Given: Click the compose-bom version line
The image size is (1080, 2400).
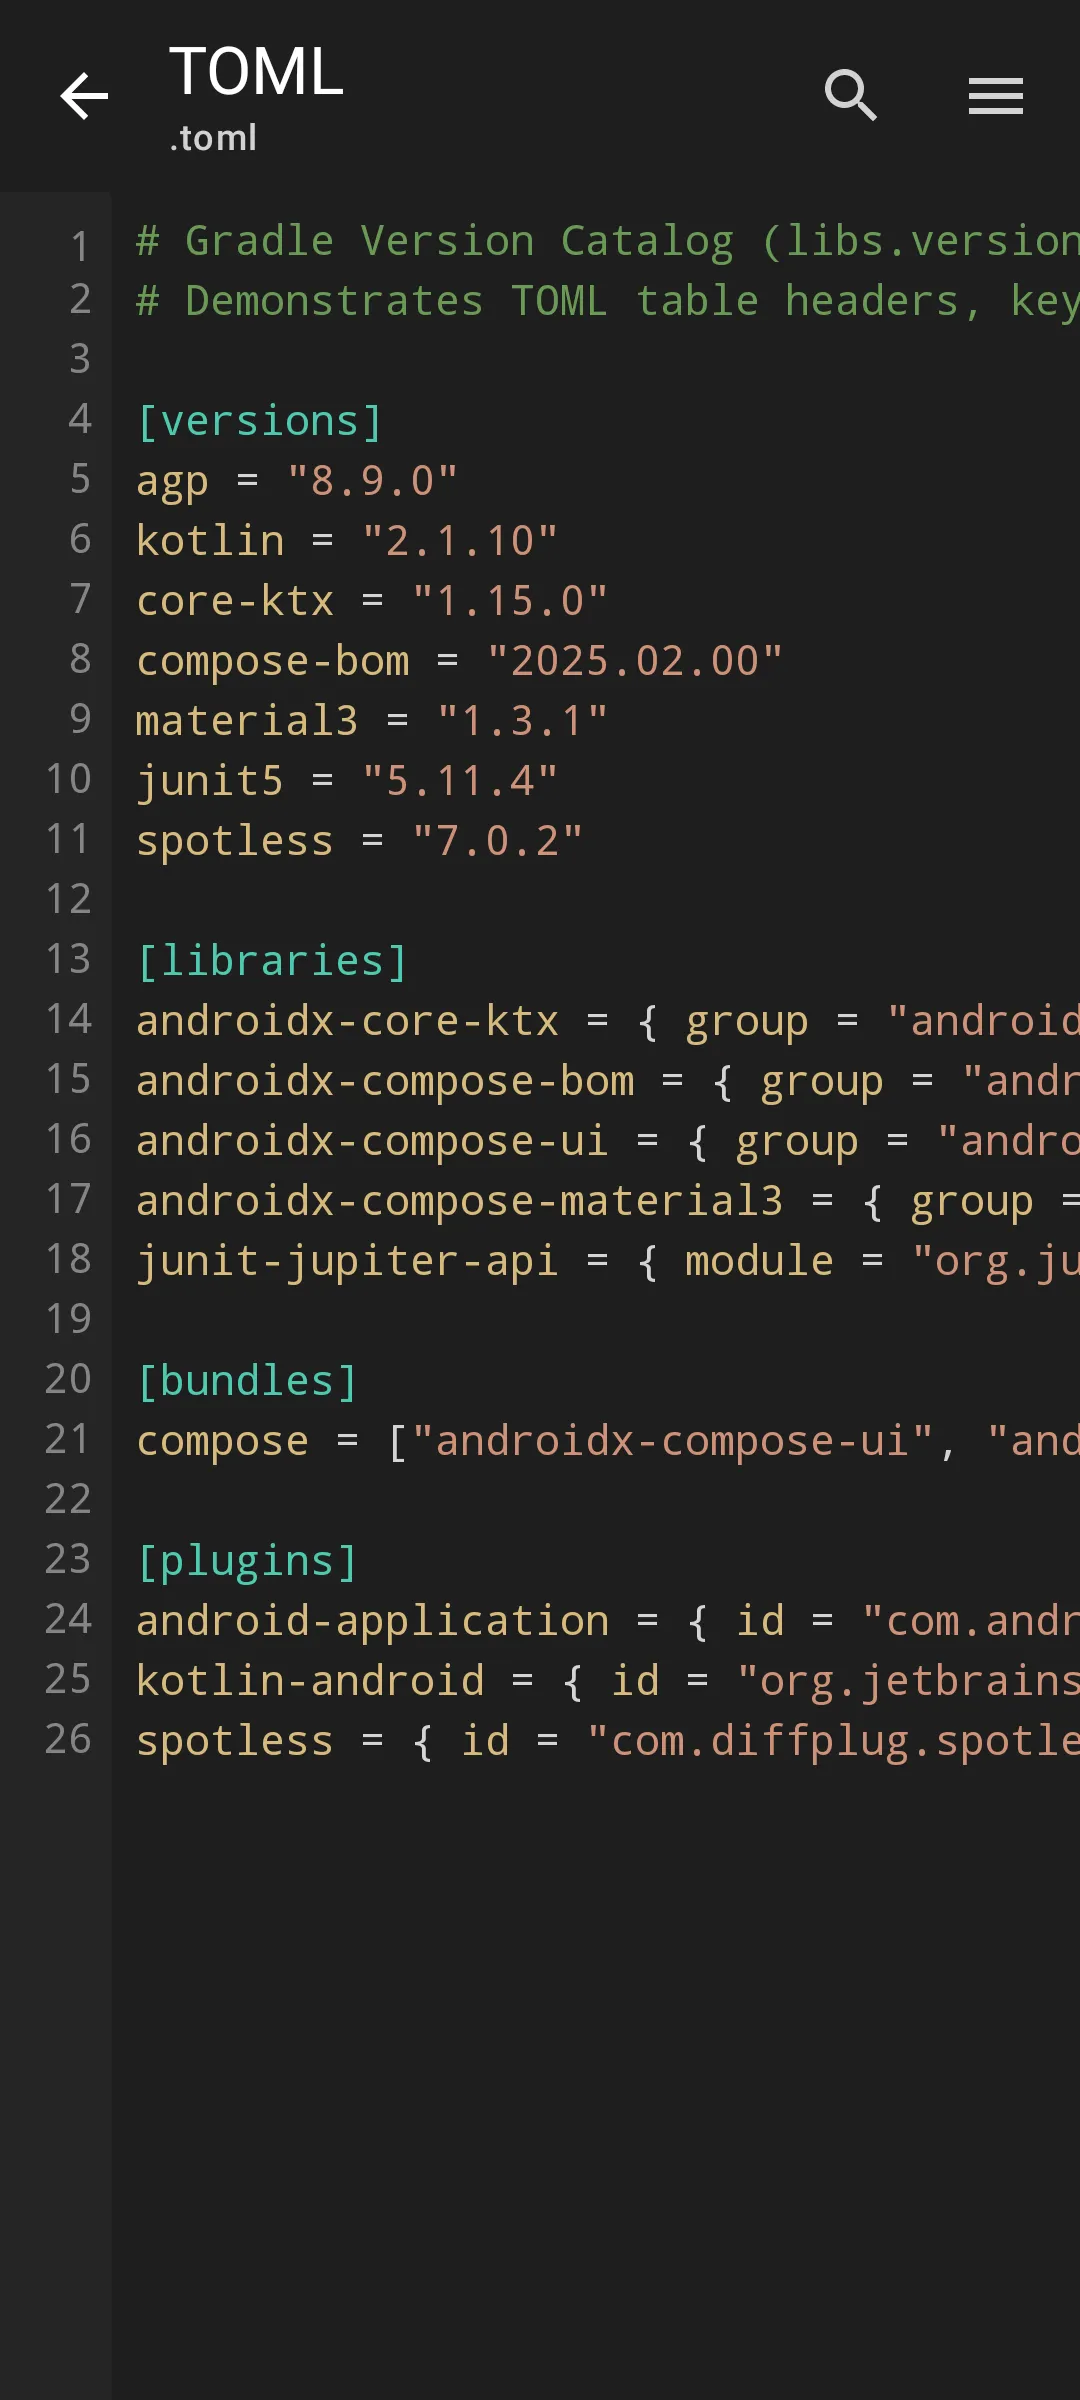Looking at the screenshot, I should [459, 661].
